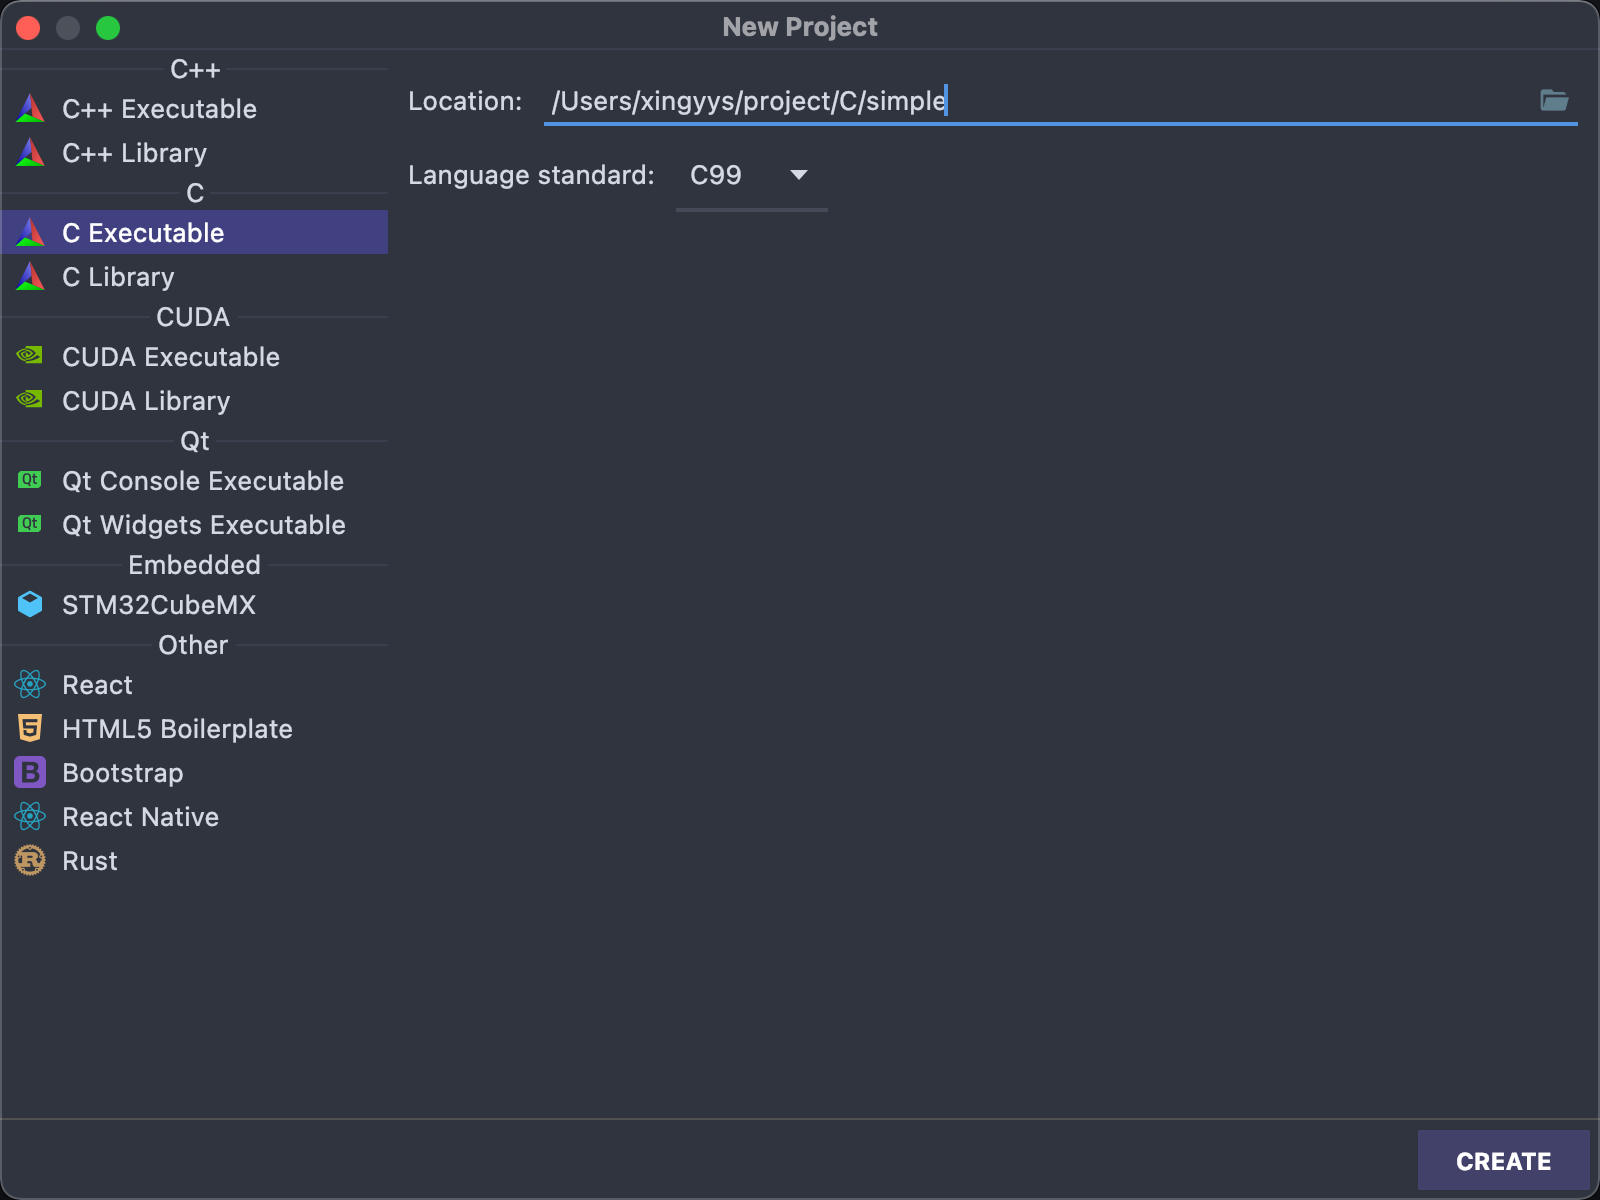
Task: Select the C++ Library icon
Action: coord(31,152)
